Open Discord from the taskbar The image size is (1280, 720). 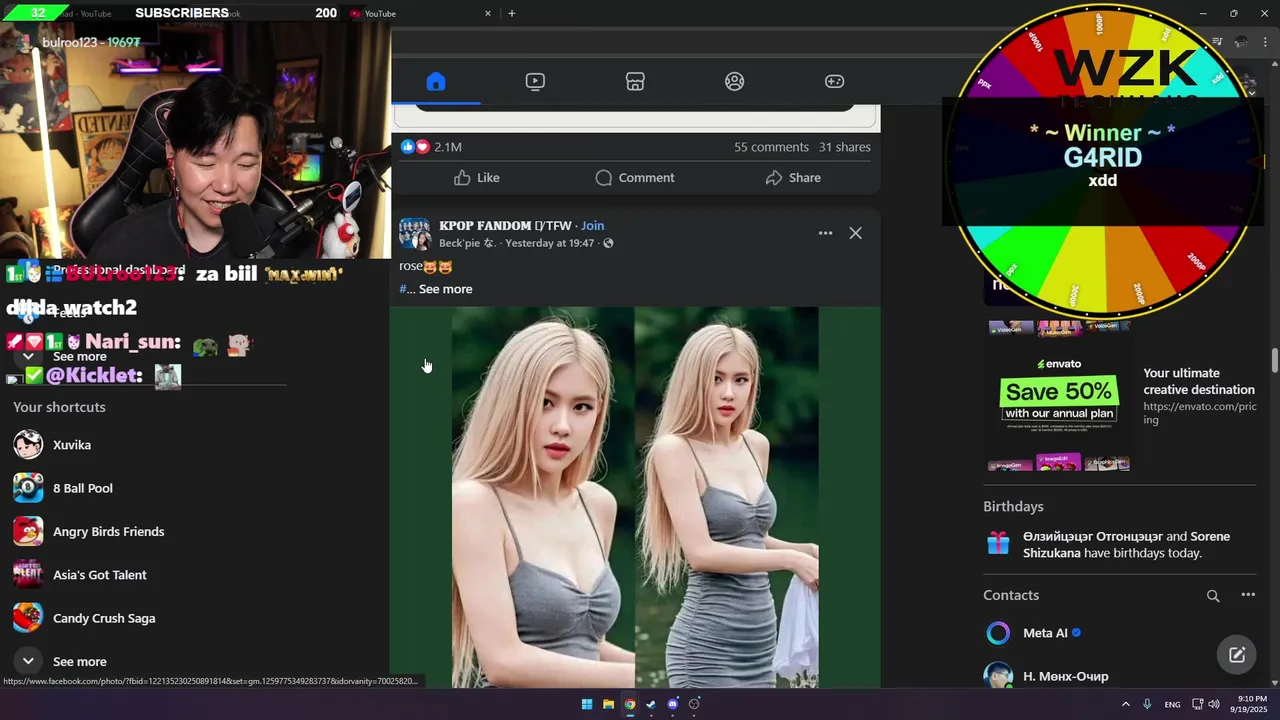pos(673,704)
